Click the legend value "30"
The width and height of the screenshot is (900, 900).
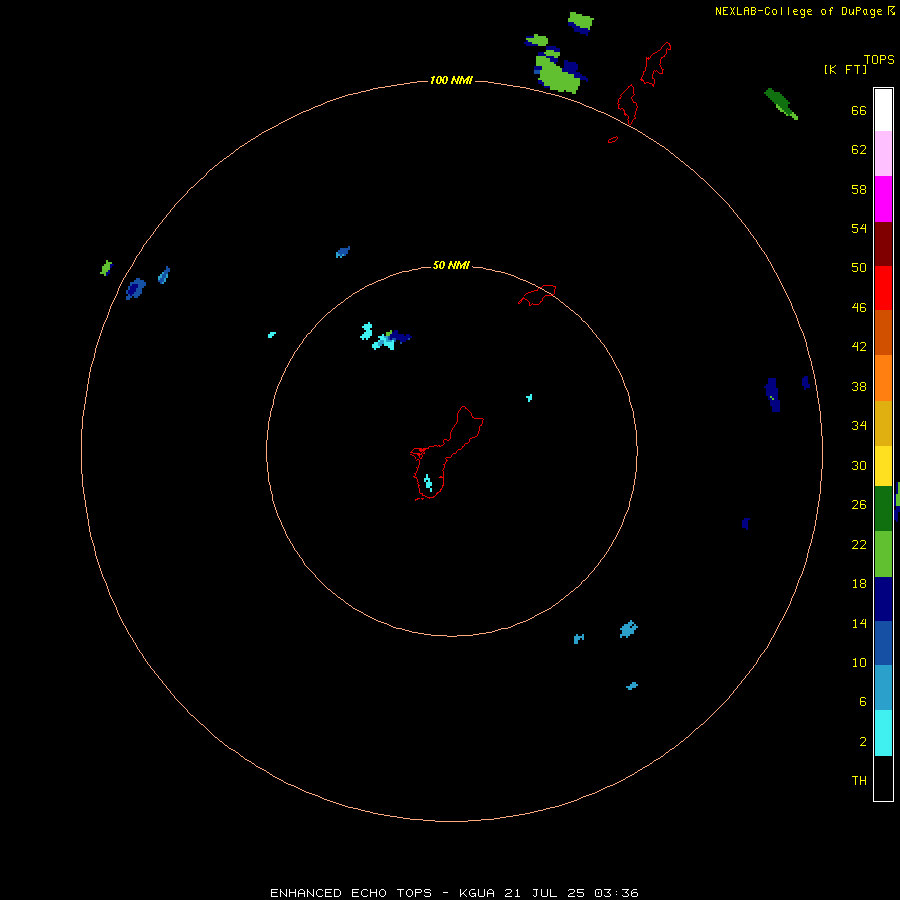coord(859,465)
